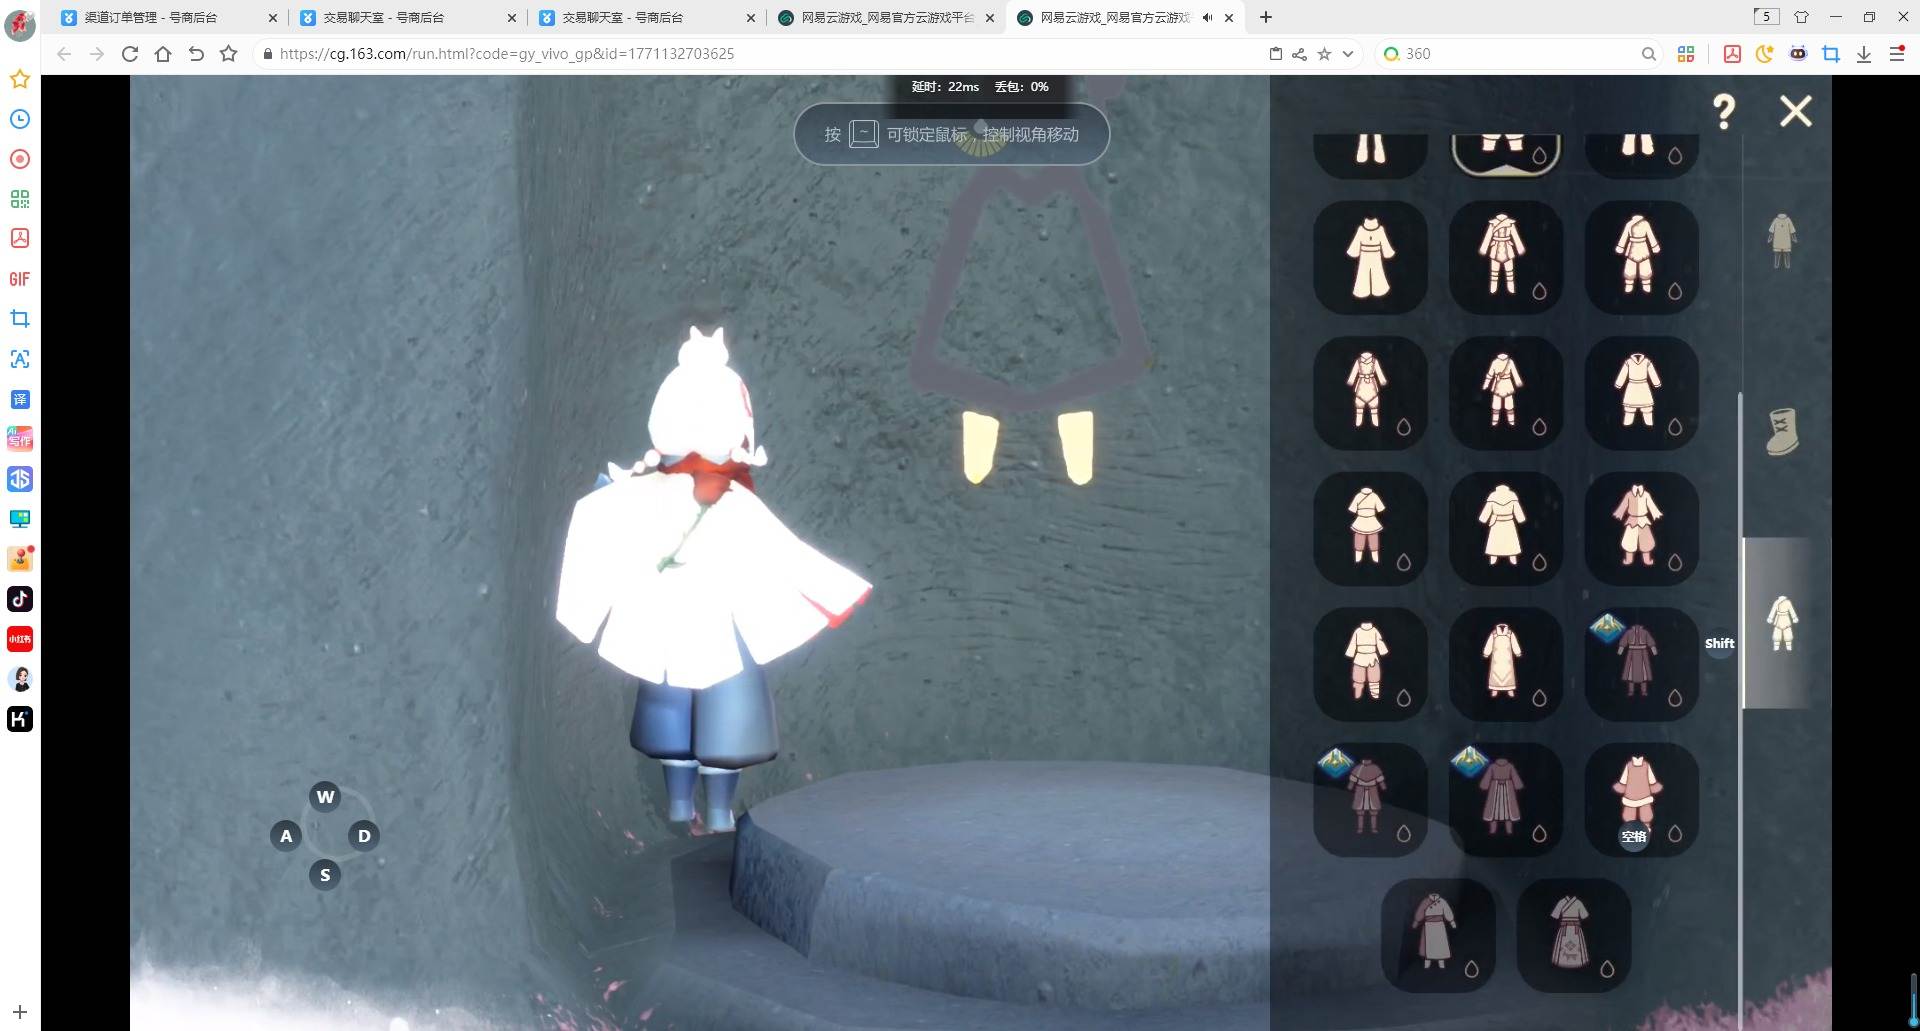Open the GIF recorder sidebar icon
Image resolution: width=1920 pixels, height=1031 pixels.
click(x=20, y=279)
